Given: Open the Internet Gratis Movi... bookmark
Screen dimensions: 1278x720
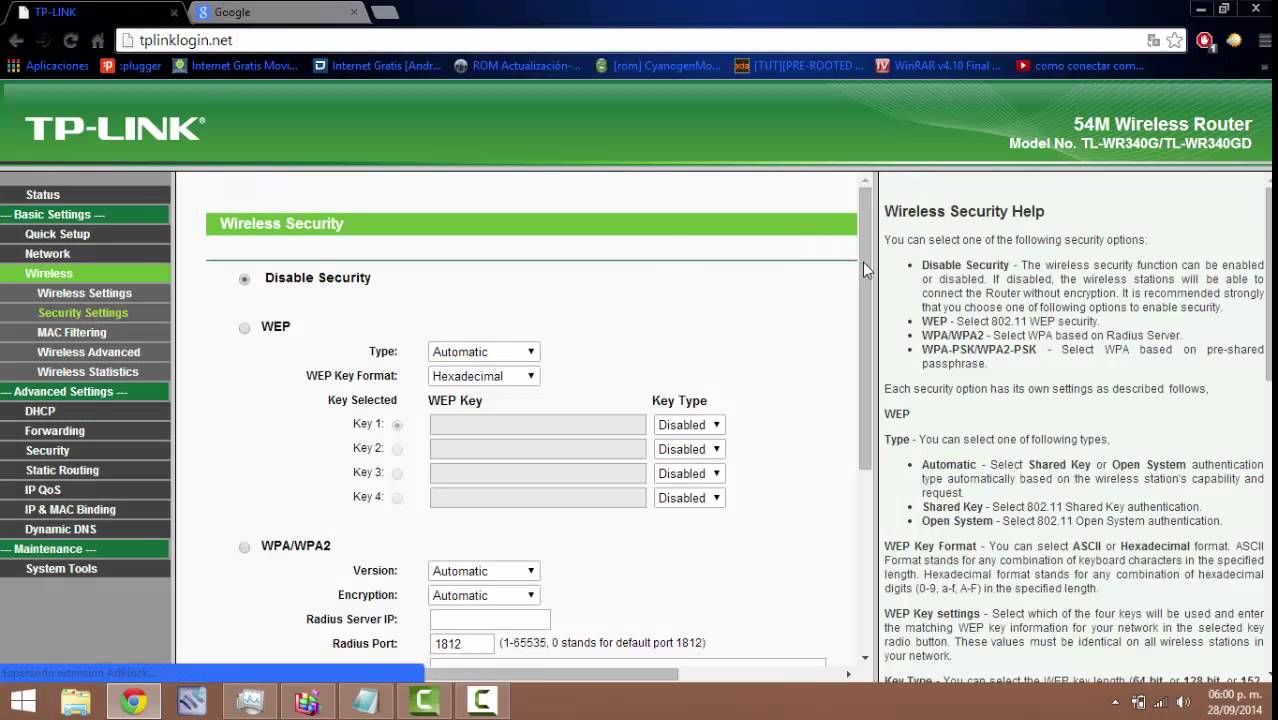Looking at the screenshot, I should 236,66.
